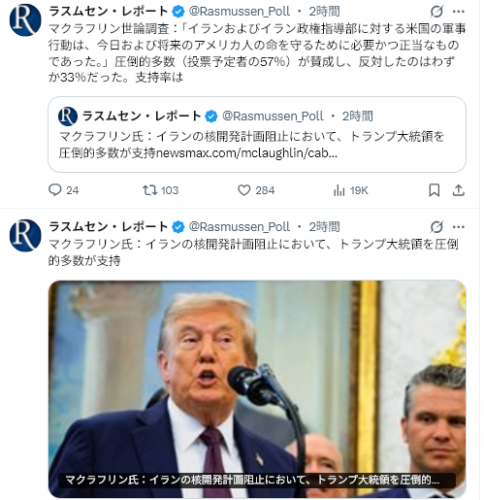The height and width of the screenshot is (500, 484).
Task: Click the ラスムセン・レポート name in quoted post
Action: [141, 116]
